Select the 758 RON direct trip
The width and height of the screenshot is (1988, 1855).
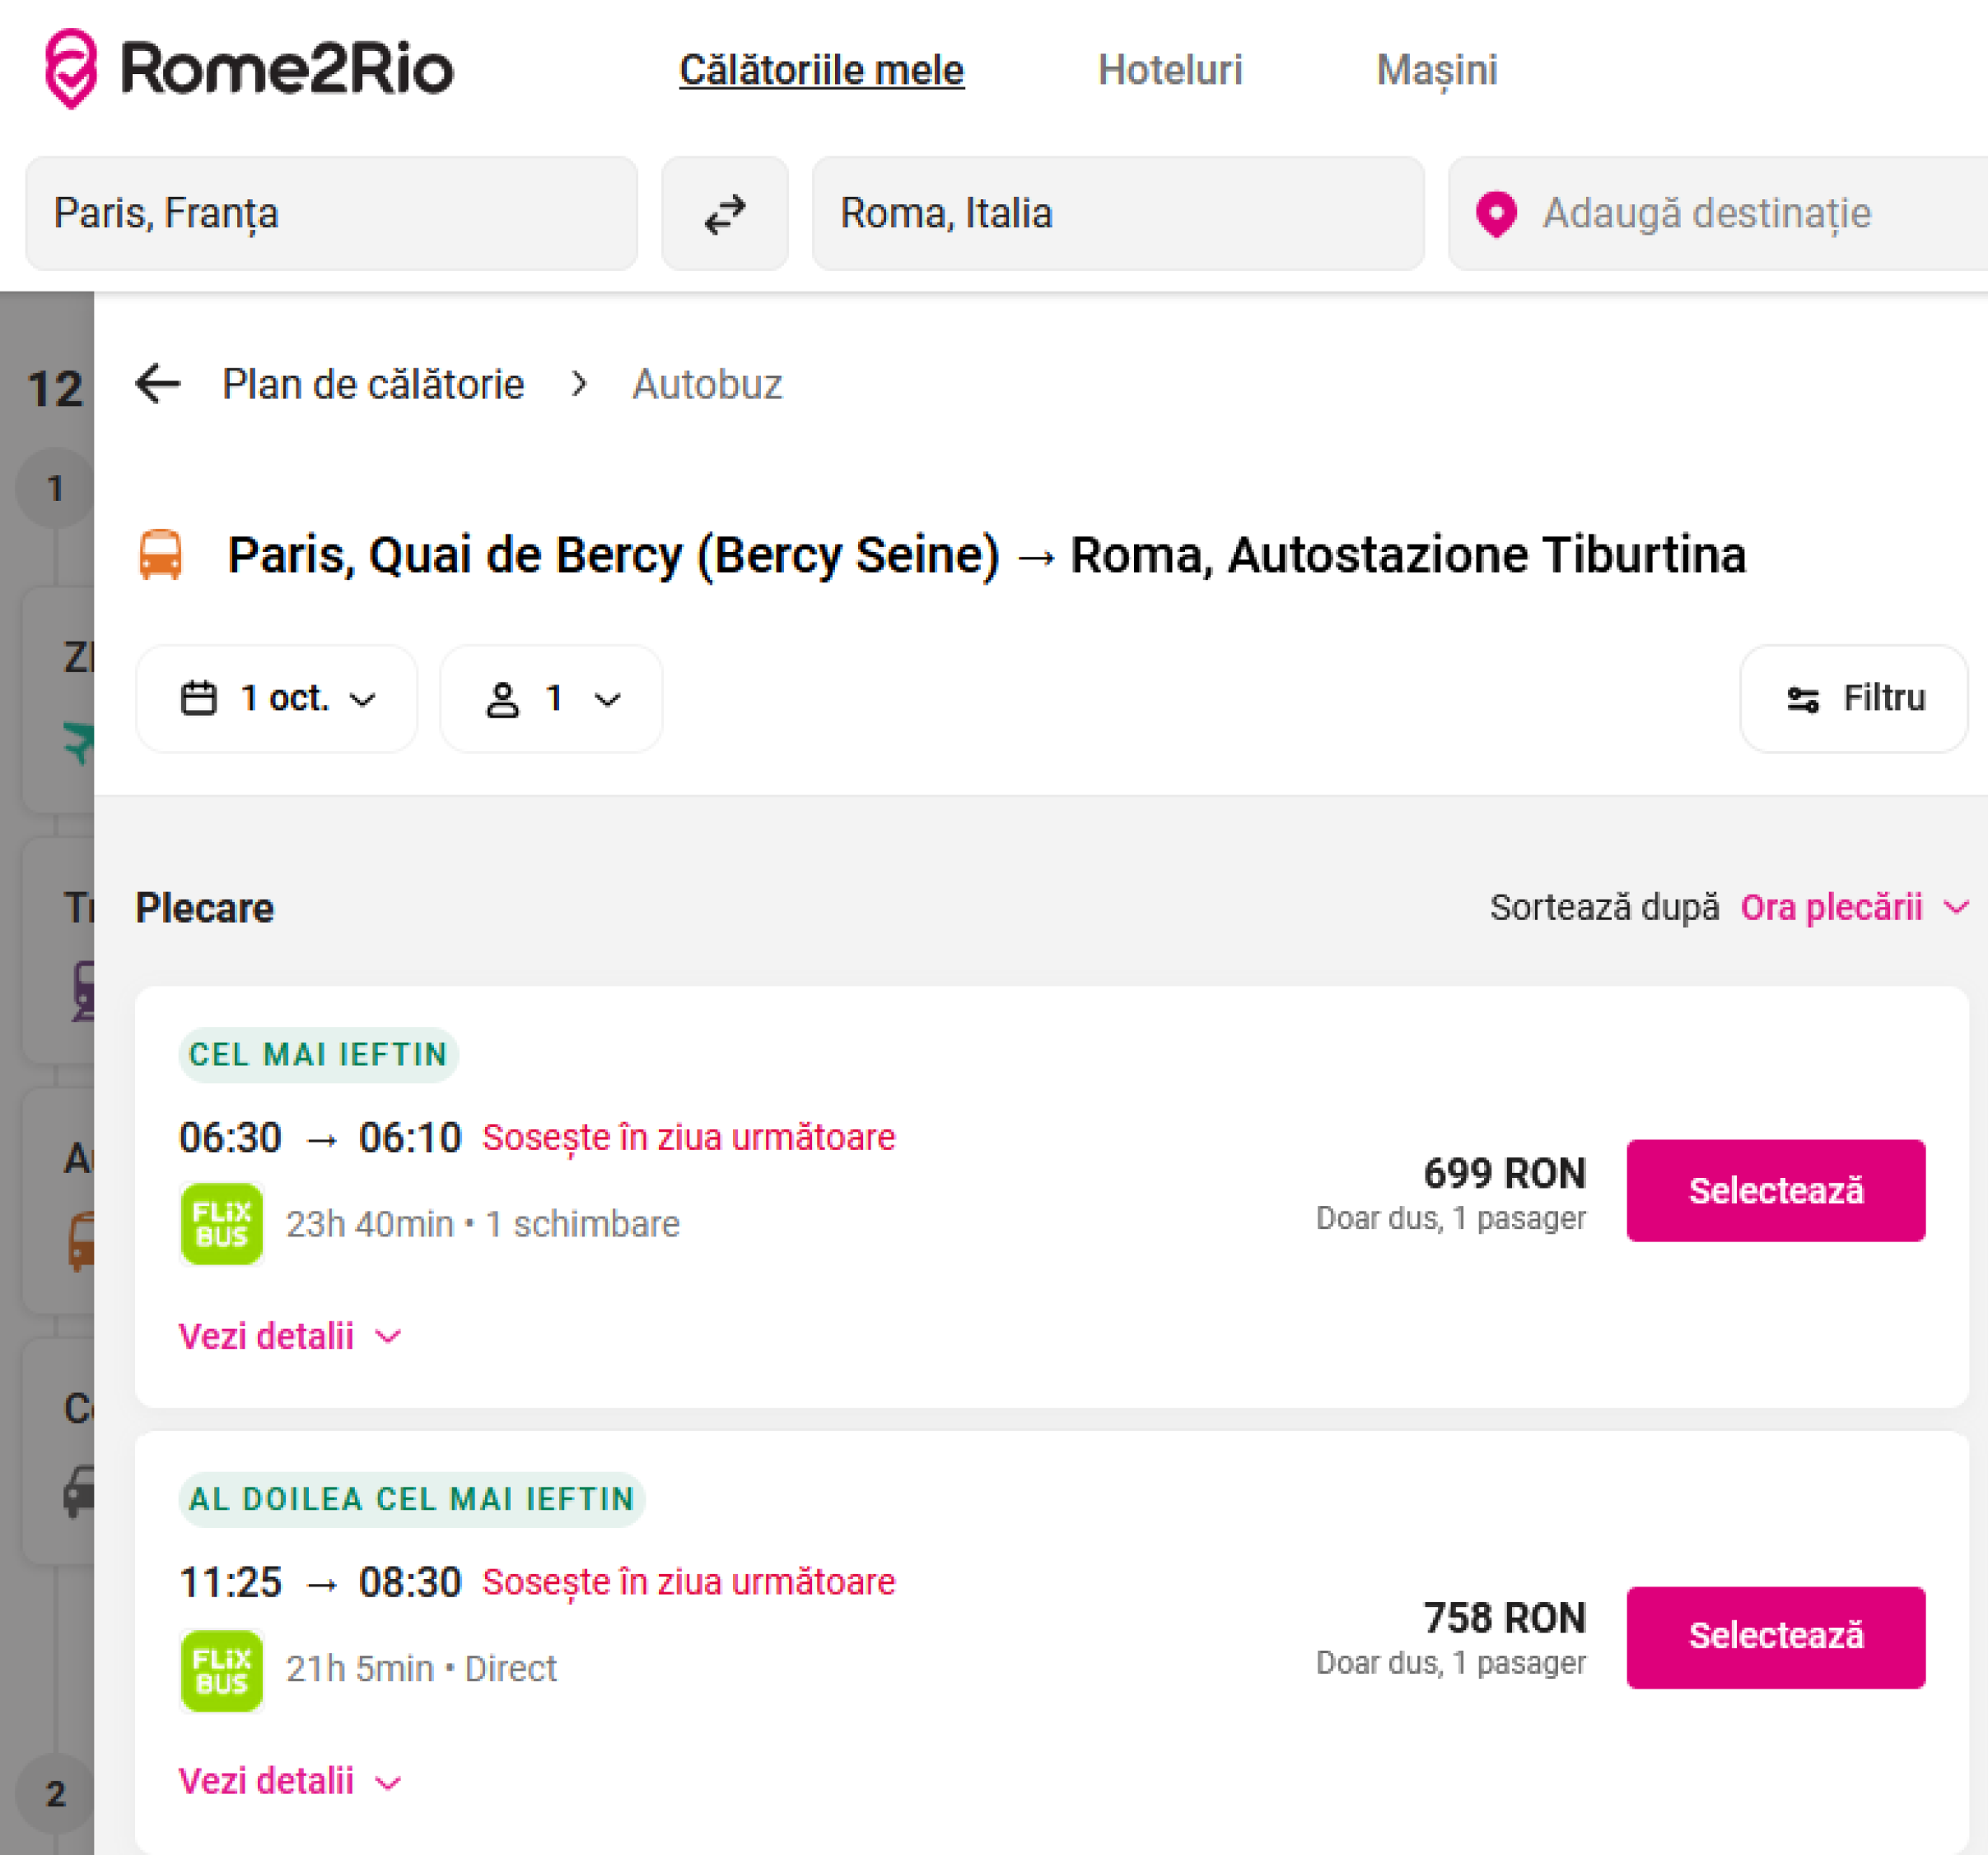pos(1775,1636)
